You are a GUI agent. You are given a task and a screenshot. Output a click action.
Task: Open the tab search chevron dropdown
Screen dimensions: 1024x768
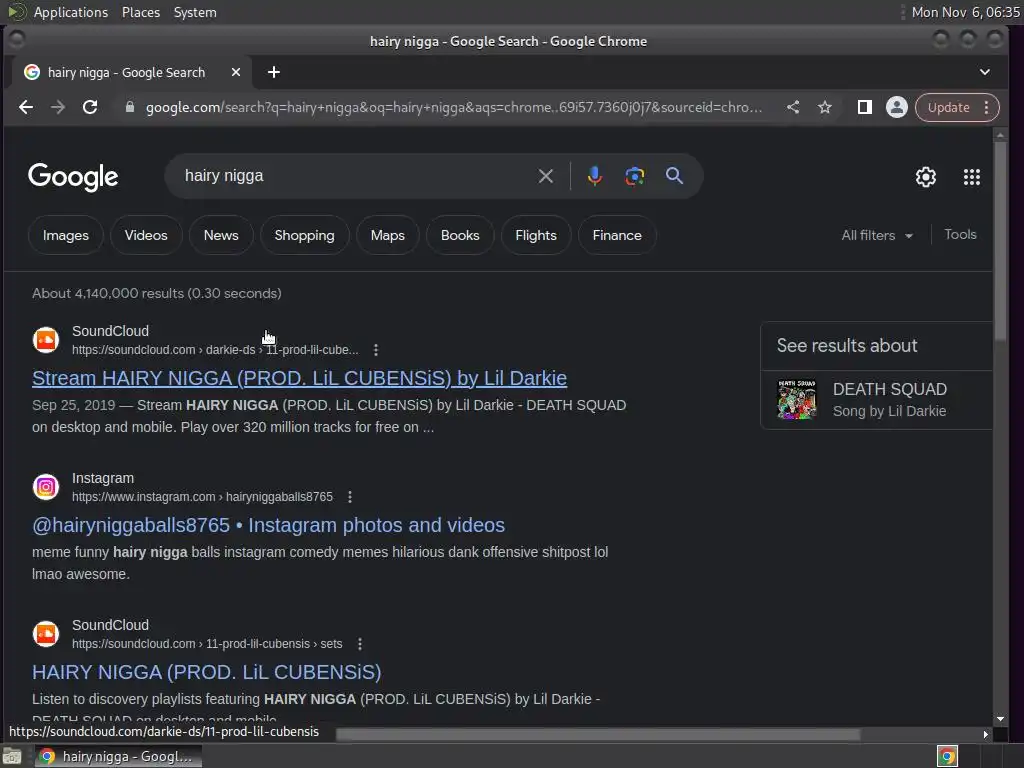[985, 72]
